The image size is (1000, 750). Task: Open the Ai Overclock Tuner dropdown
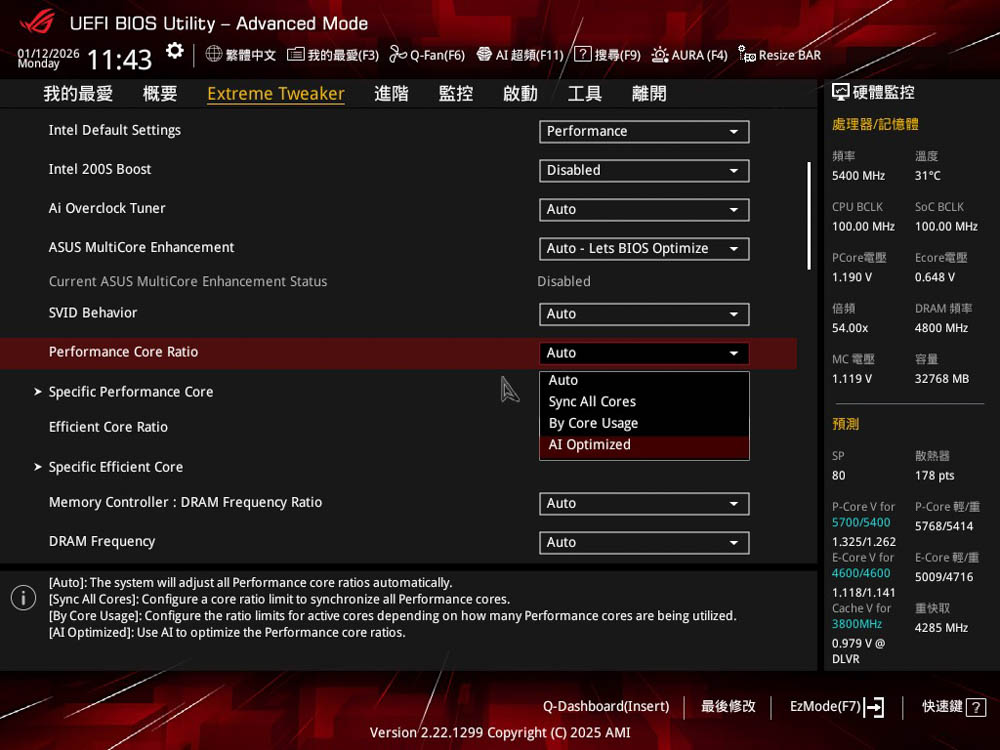click(x=644, y=209)
